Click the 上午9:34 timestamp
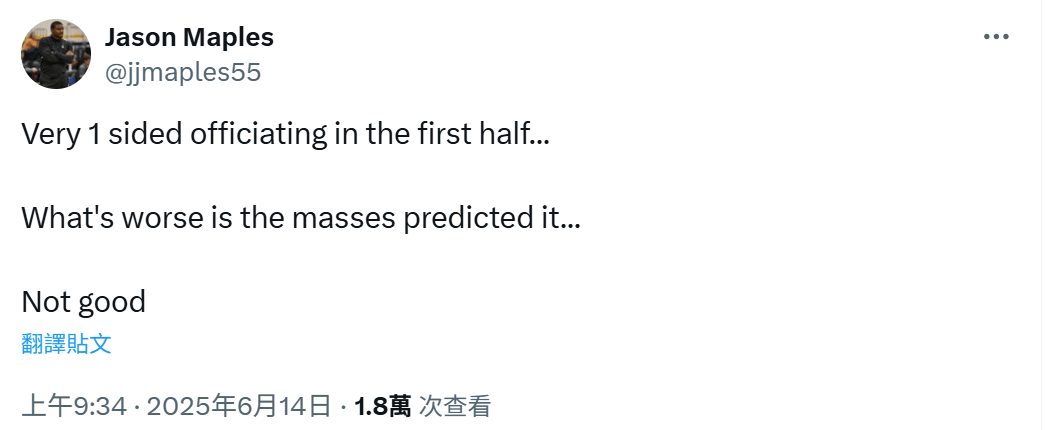This screenshot has height=430, width=1046. (x=74, y=406)
